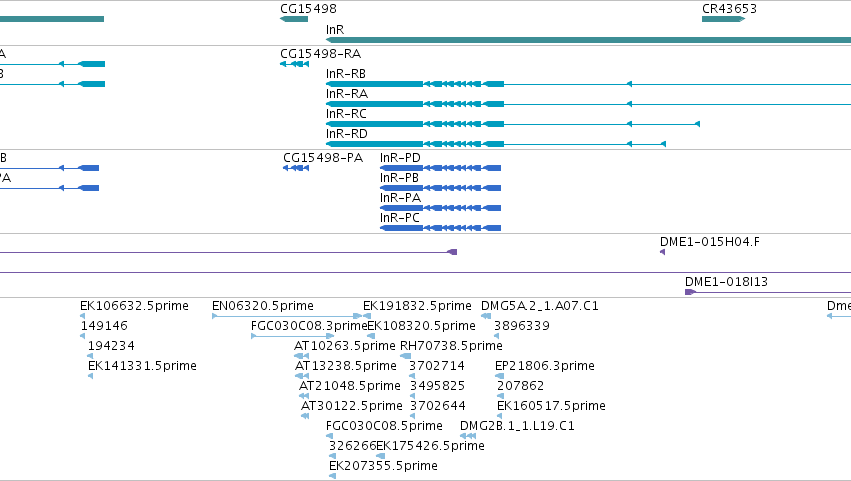This screenshot has width=851, height=481.
Task: Open EK106632.5prime EST label
Action: click(134, 306)
